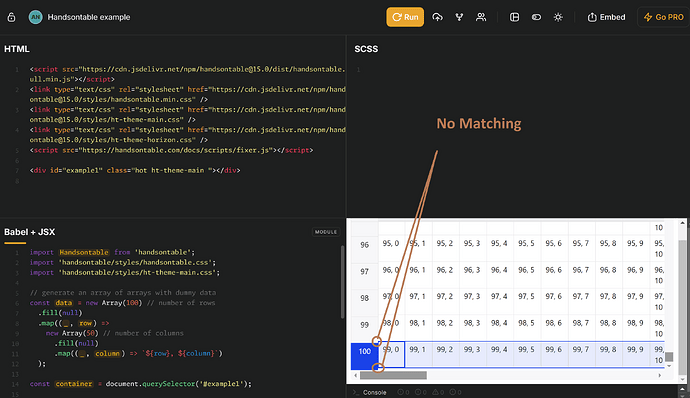The height and width of the screenshot is (398, 690).
Task: Change the editor layout icon
Action: [x=514, y=17]
